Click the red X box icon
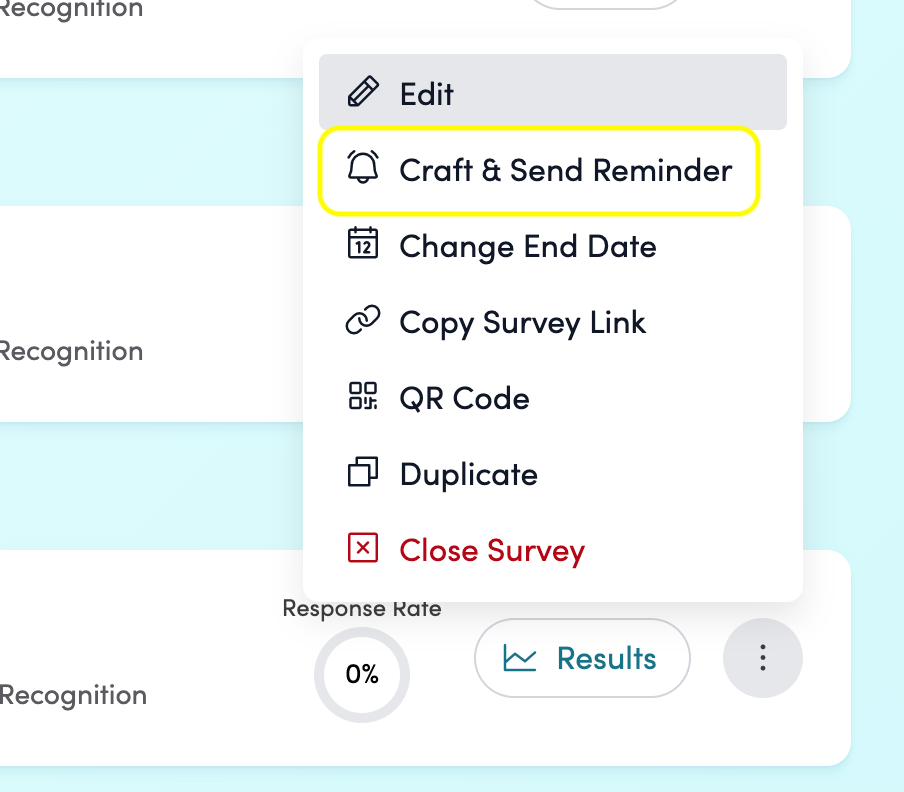The image size is (904, 792). (363, 549)
